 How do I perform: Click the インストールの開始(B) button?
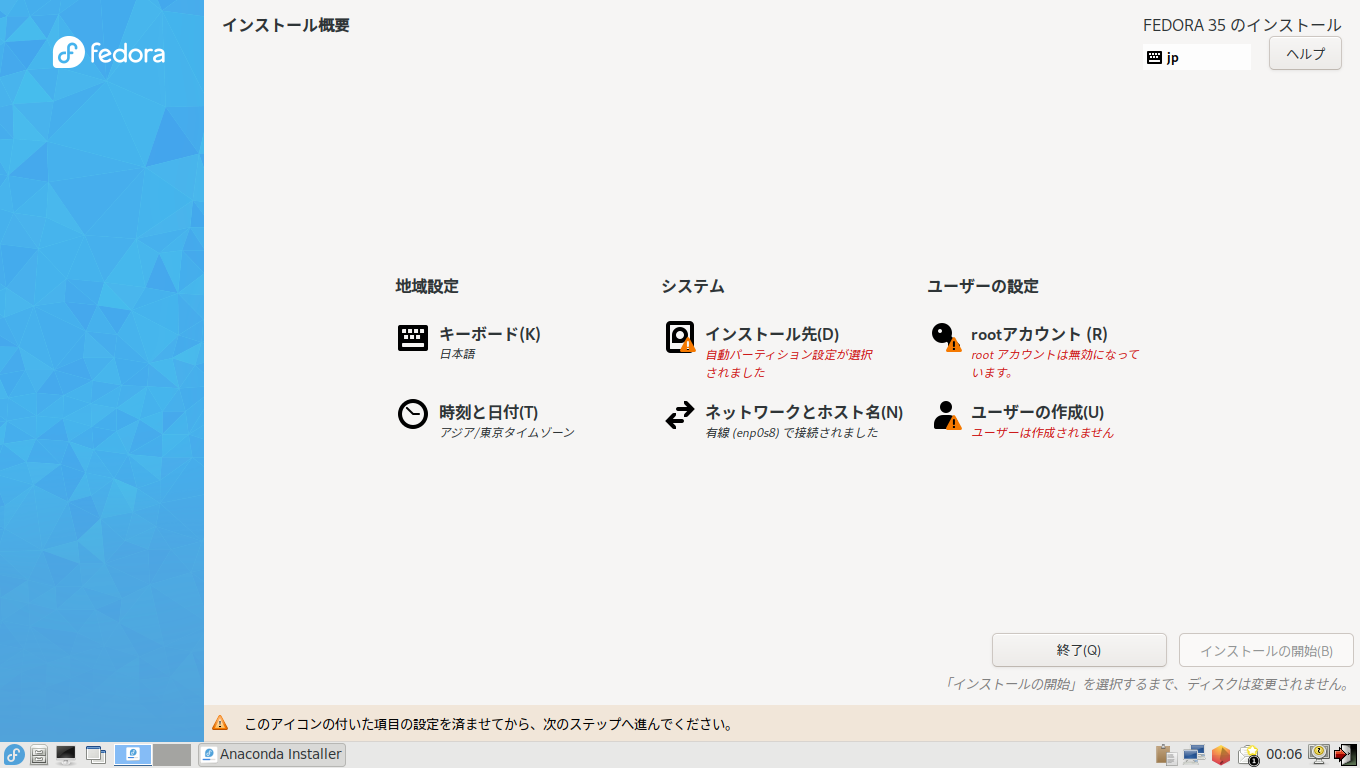[x=1266, y=650]
